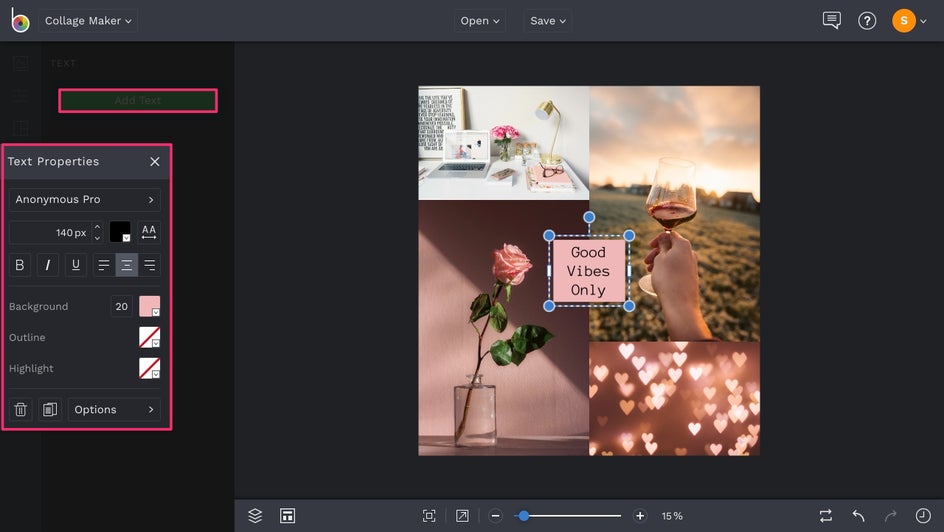Open the help question mark icon

pos(867,21)
